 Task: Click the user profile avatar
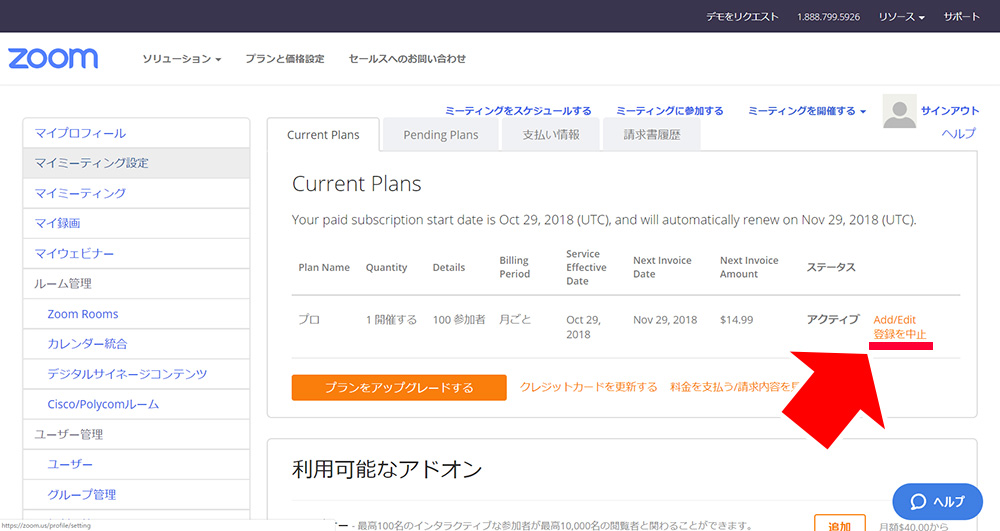pos(899,112)
